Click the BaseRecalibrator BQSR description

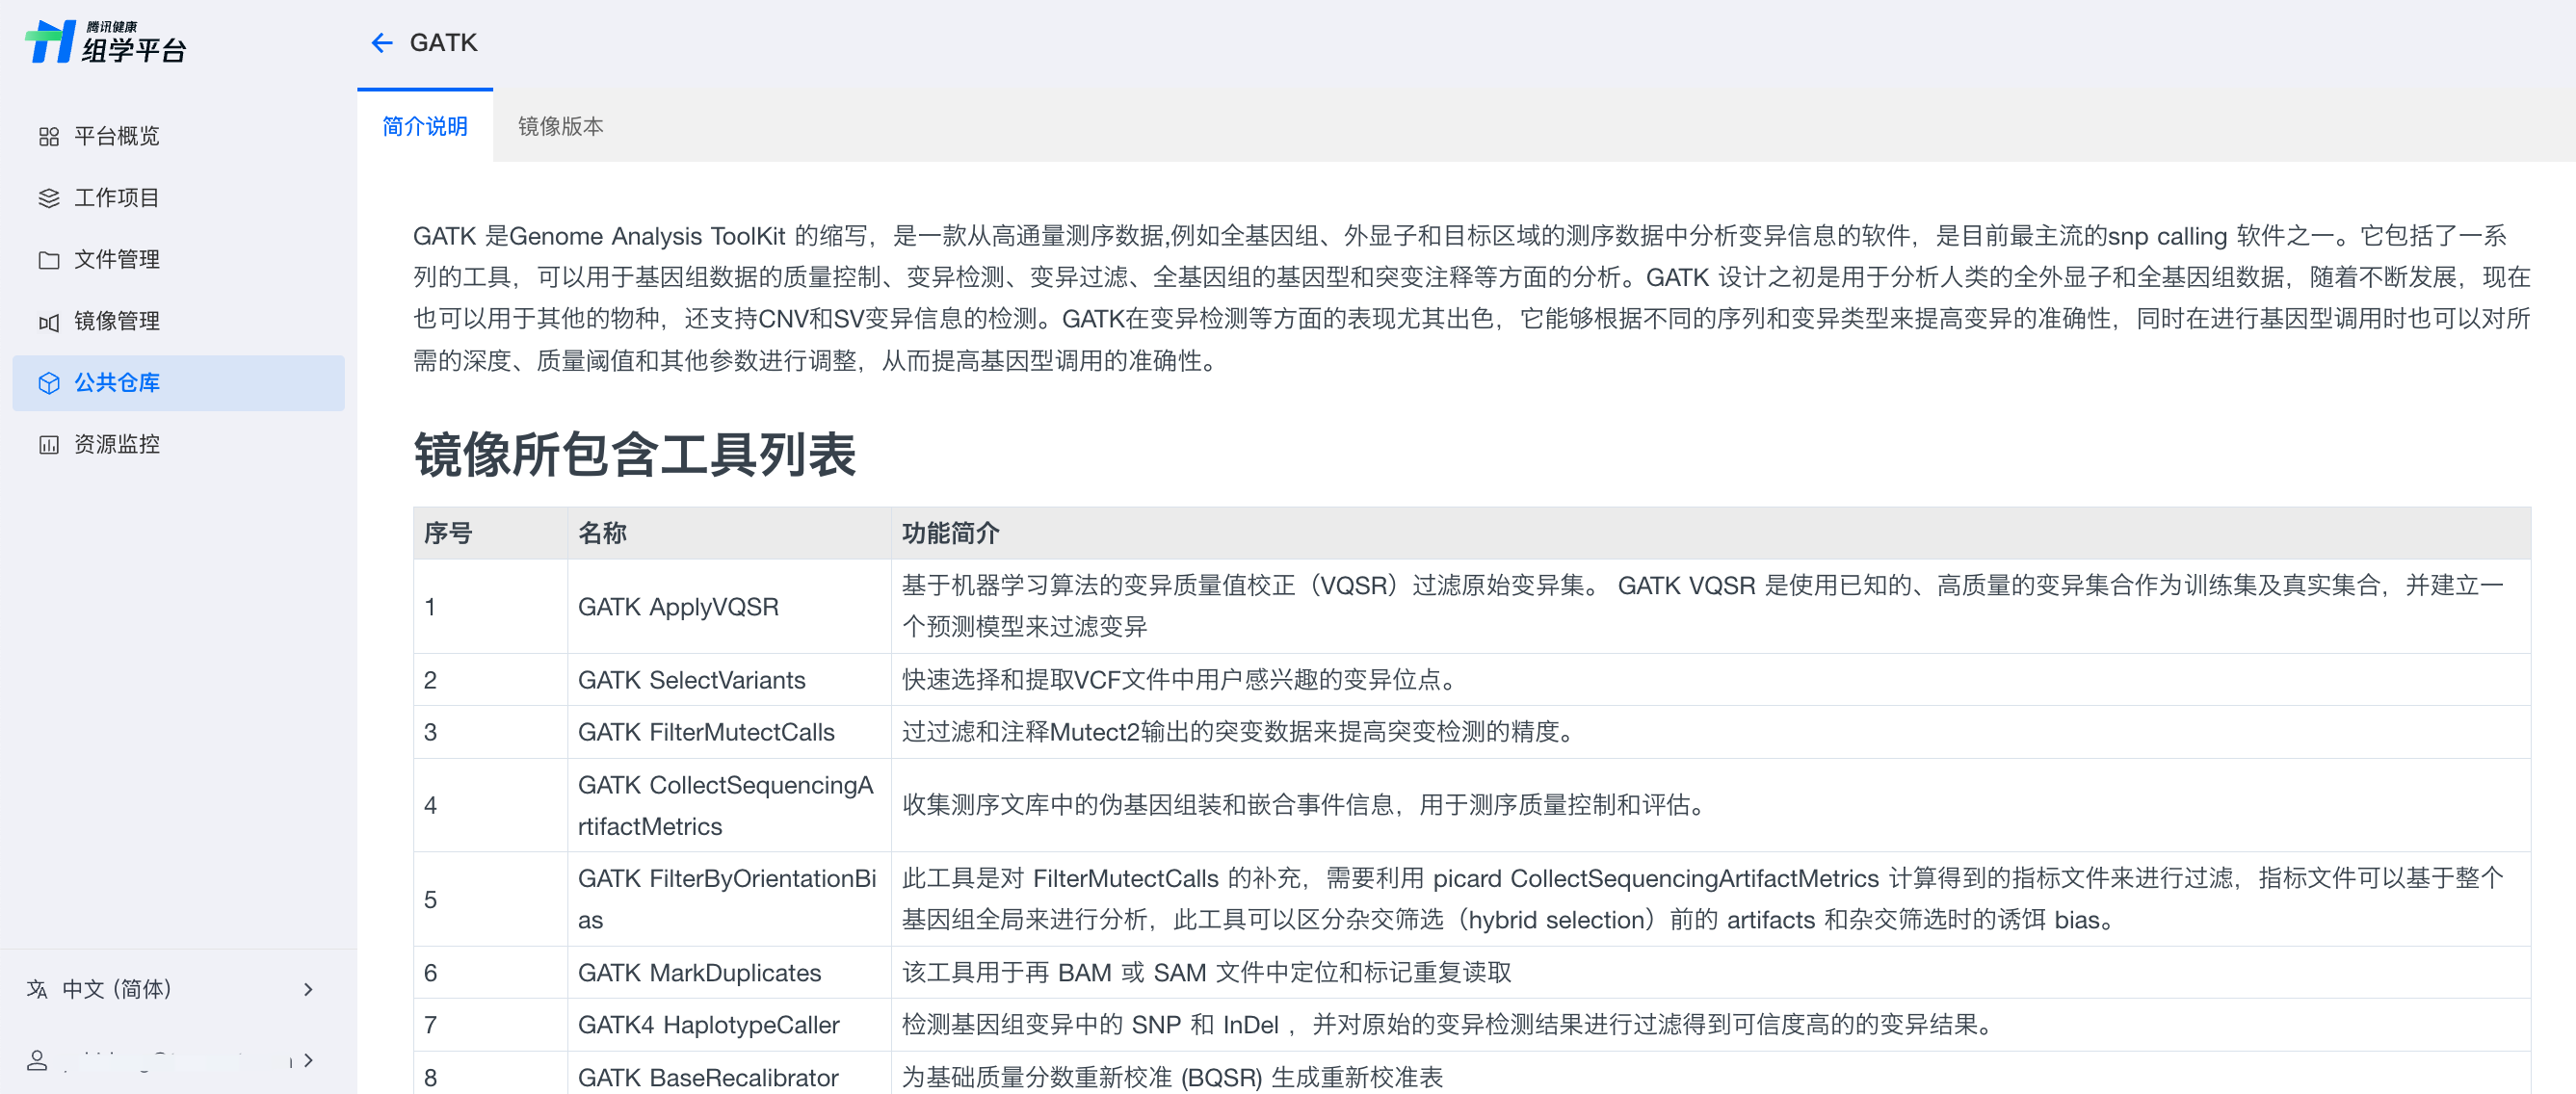tap(1172, 1078)
